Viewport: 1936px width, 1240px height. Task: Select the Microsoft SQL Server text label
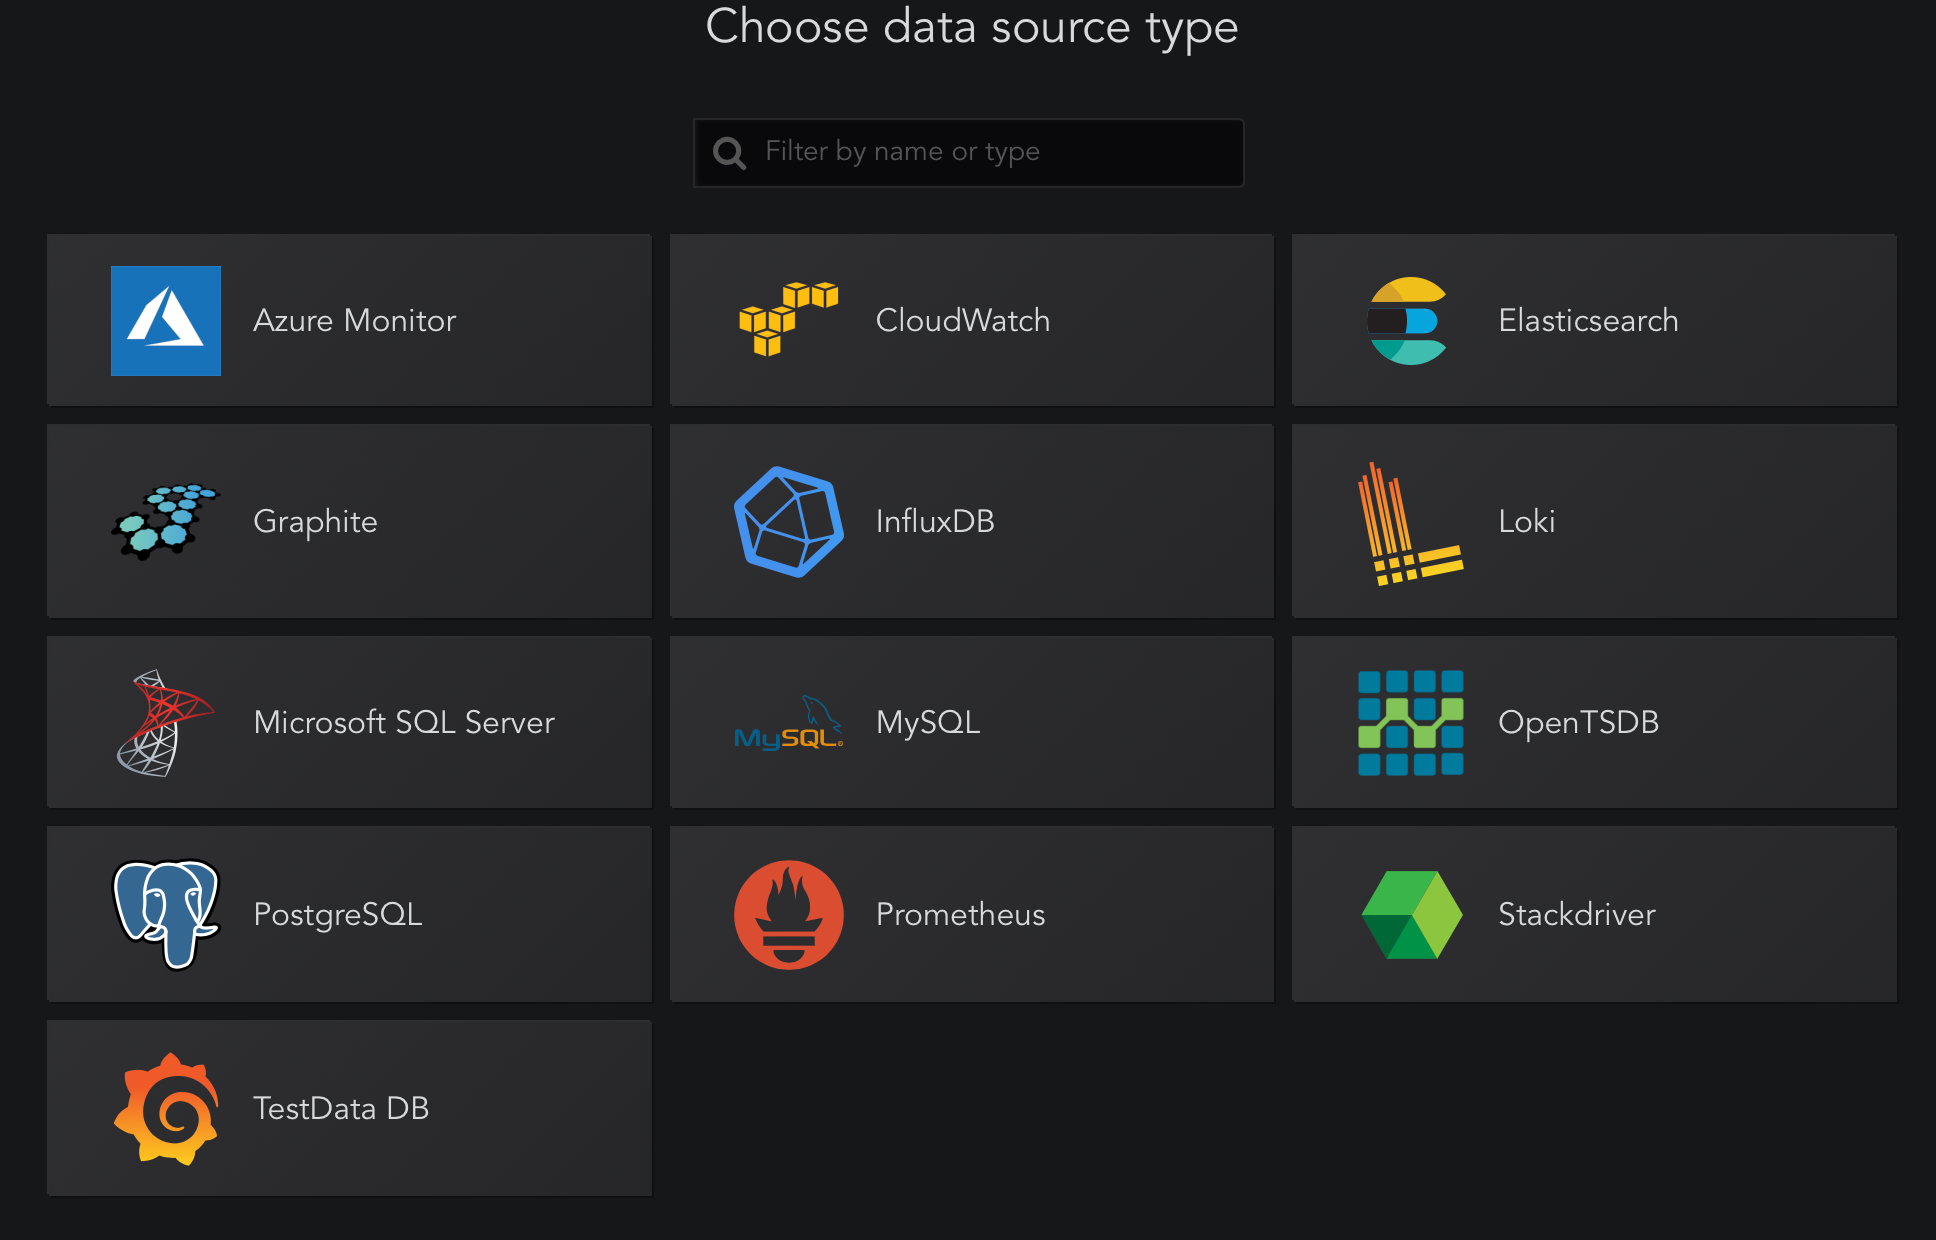[x=404, y=723]
